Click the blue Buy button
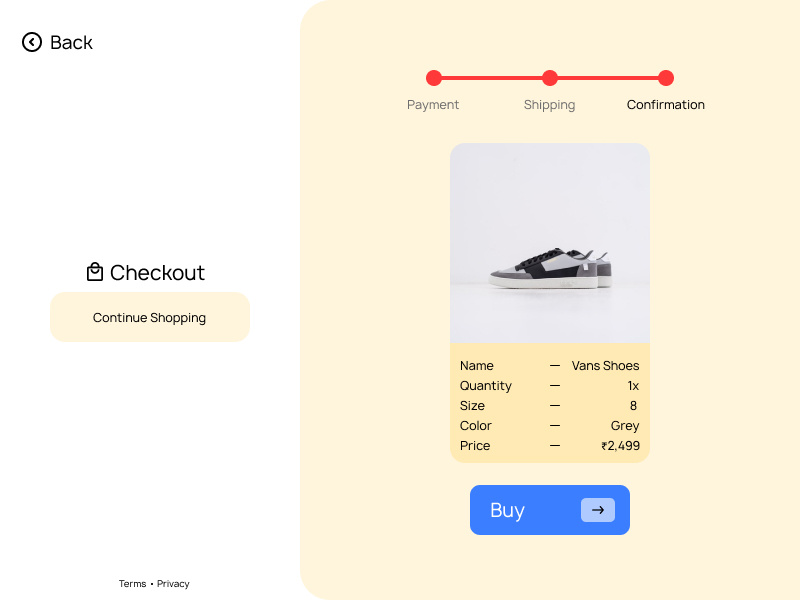The image size is (800, 600). click(550, 510)
